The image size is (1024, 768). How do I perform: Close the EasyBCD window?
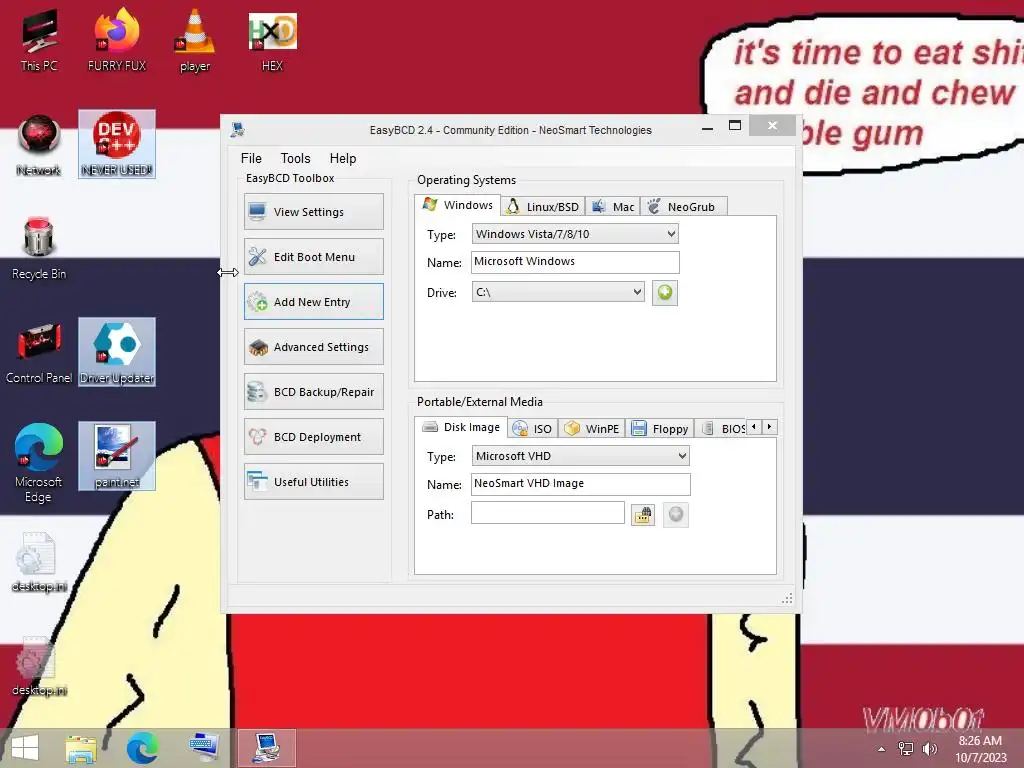[x=773, y=125]
